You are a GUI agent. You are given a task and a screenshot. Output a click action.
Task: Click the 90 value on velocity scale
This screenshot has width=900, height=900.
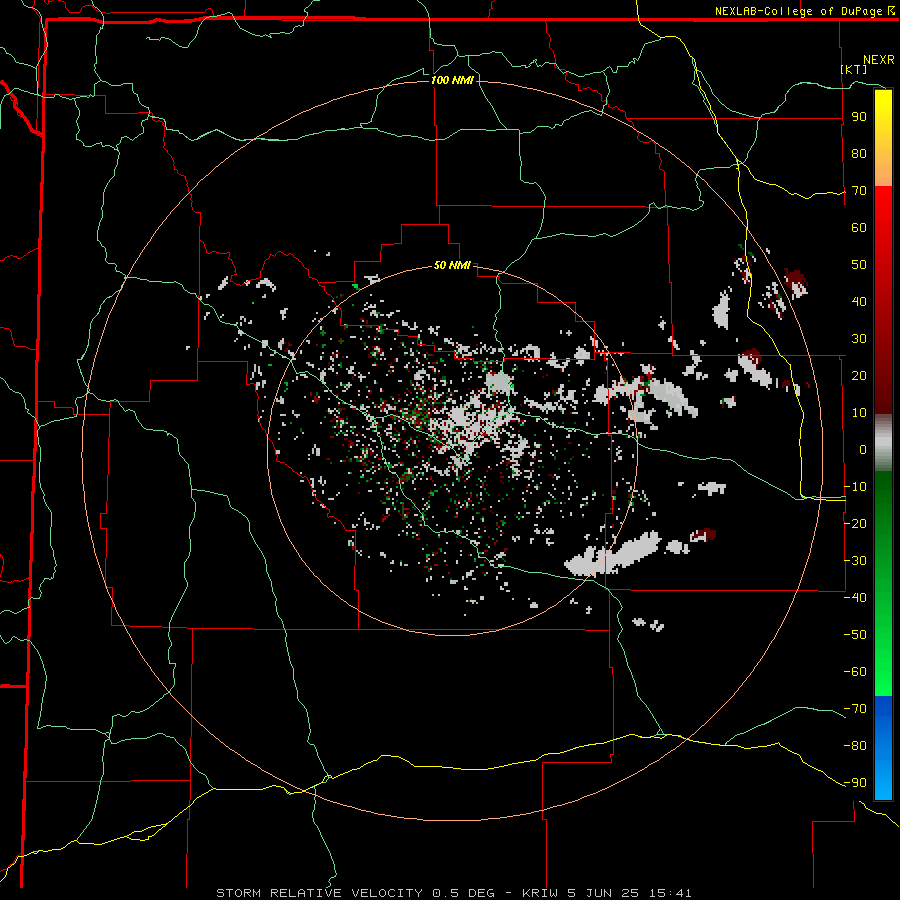[859, 117]
